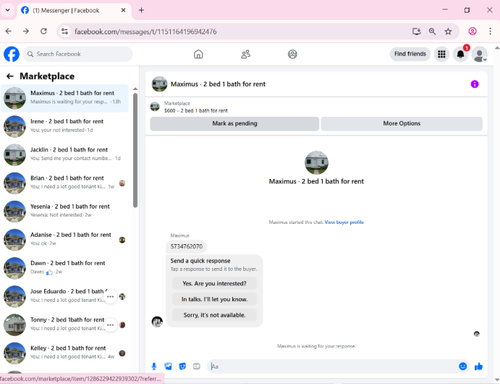The image size is (500, 384).
Task: Click the install app icon in address bar
Action: tap(416, 31)
